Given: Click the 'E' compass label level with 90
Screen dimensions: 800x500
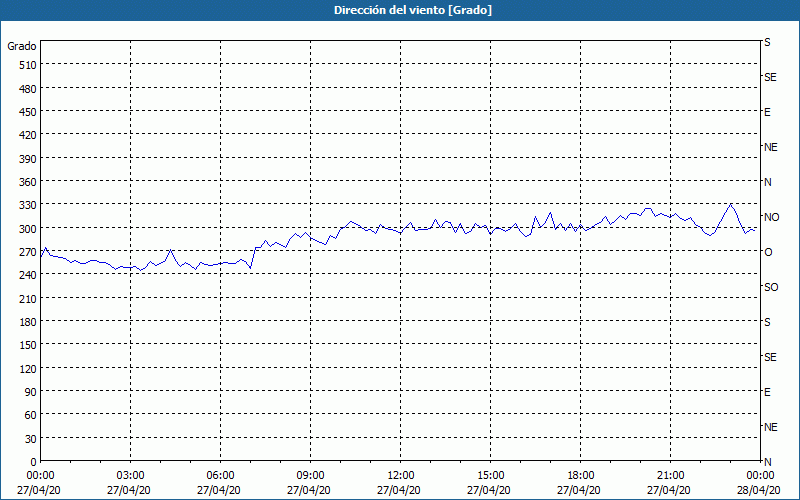Looking at the screenshot, I should pos(767,392).
